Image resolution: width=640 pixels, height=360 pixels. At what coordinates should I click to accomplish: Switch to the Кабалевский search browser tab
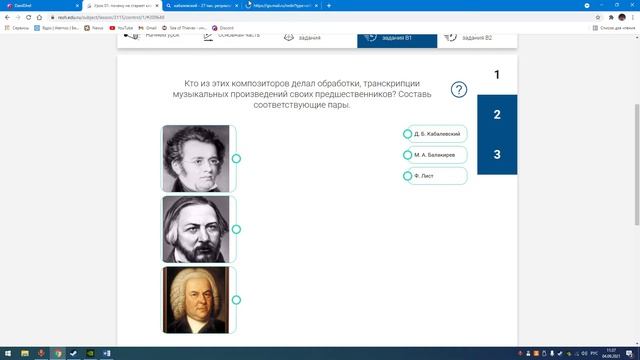[202, 6]
